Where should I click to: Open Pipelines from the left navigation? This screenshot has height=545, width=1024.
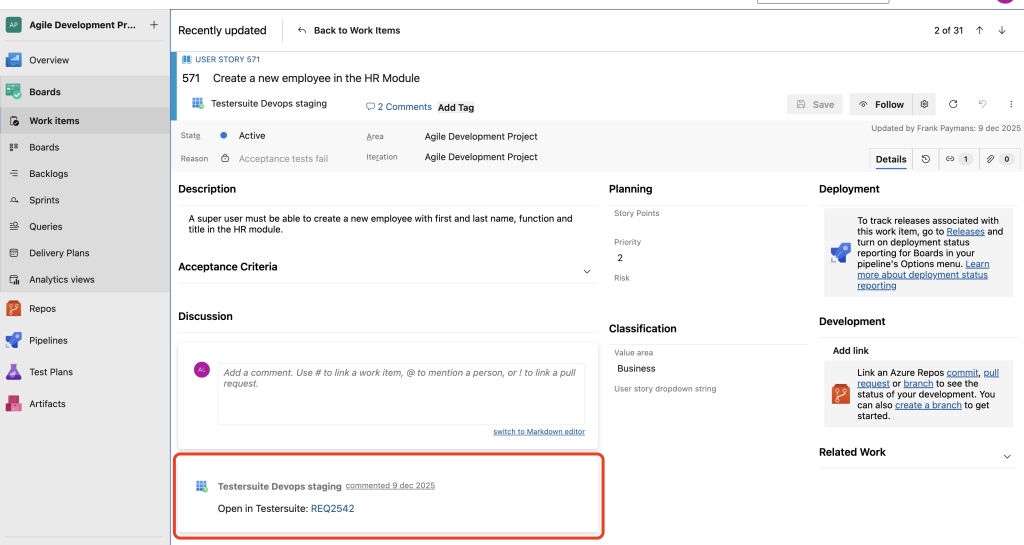coord(48,340)
